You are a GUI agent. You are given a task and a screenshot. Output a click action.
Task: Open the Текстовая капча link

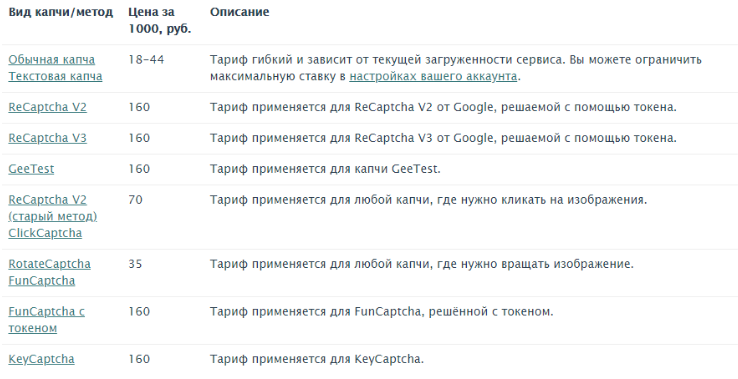55,76
